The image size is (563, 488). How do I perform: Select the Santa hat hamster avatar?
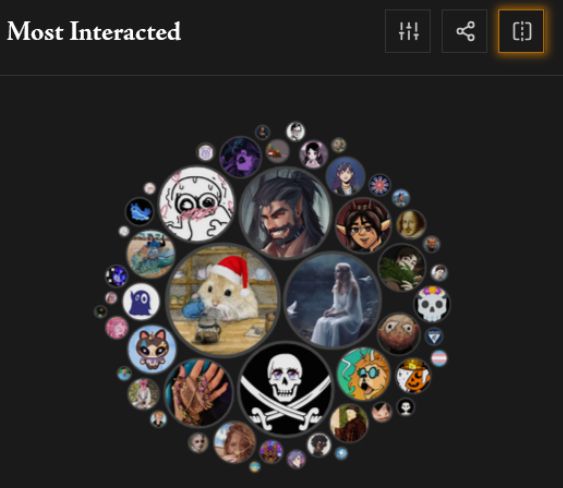pyautogui.click(x=223, y=300)
